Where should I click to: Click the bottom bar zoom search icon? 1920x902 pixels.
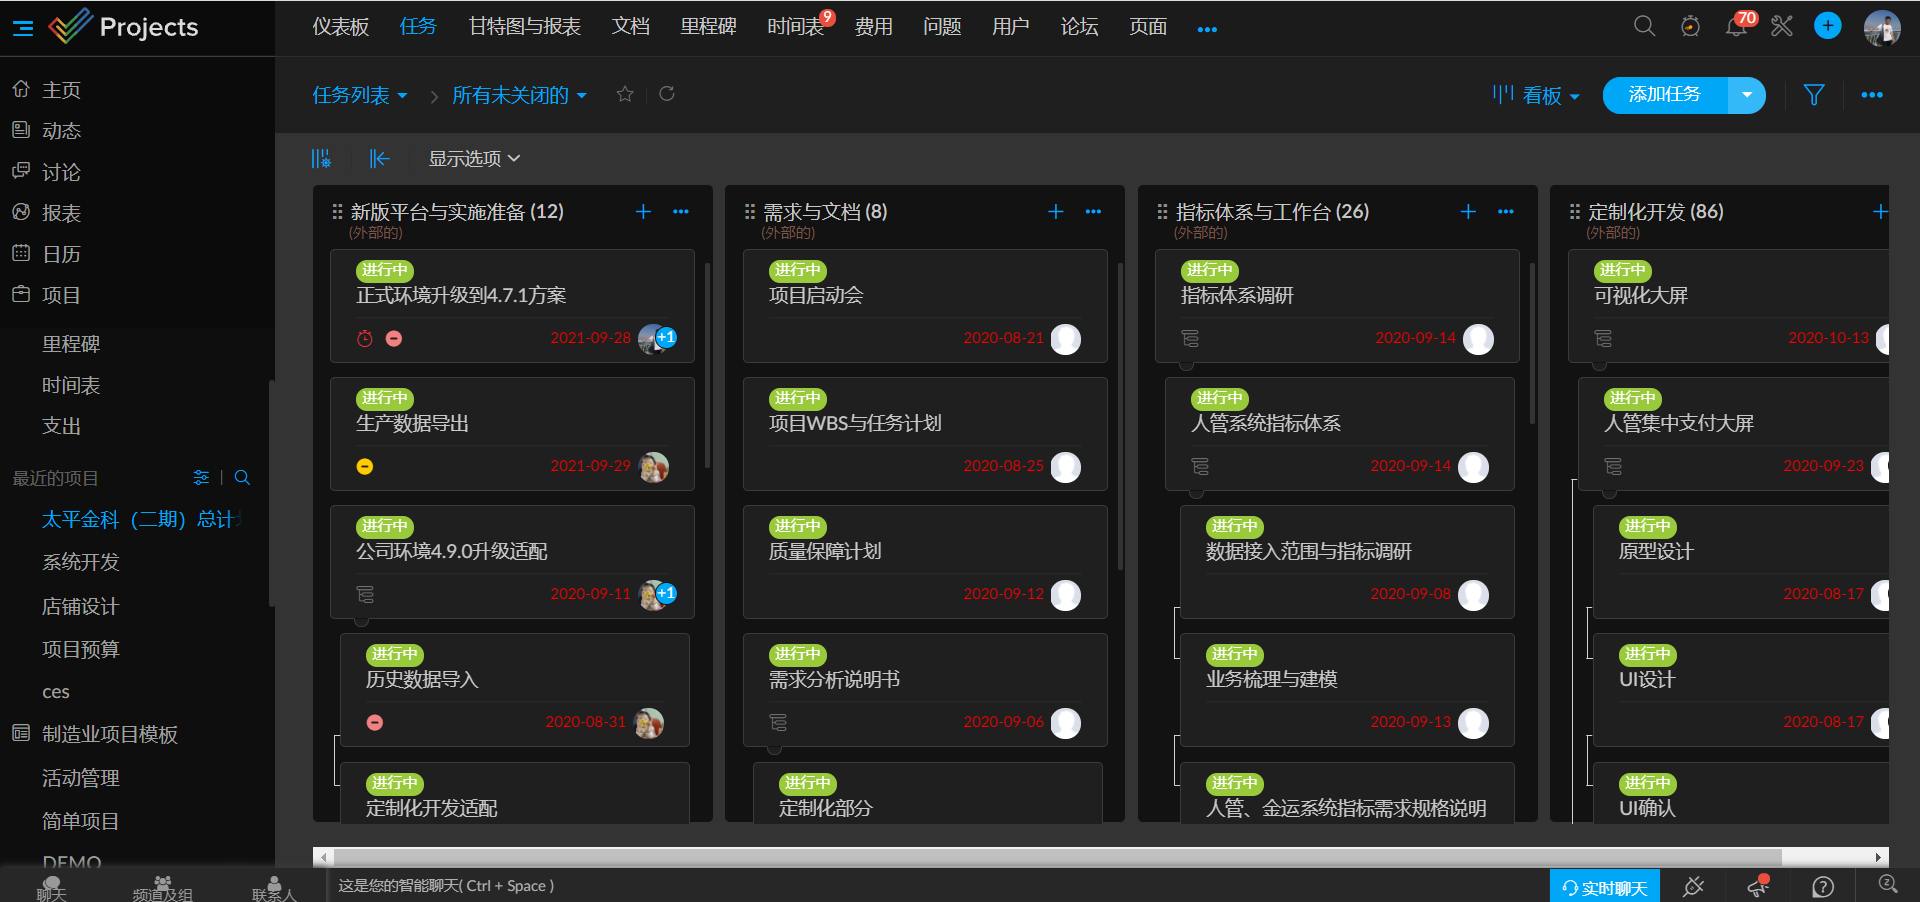click(1888, 885)
